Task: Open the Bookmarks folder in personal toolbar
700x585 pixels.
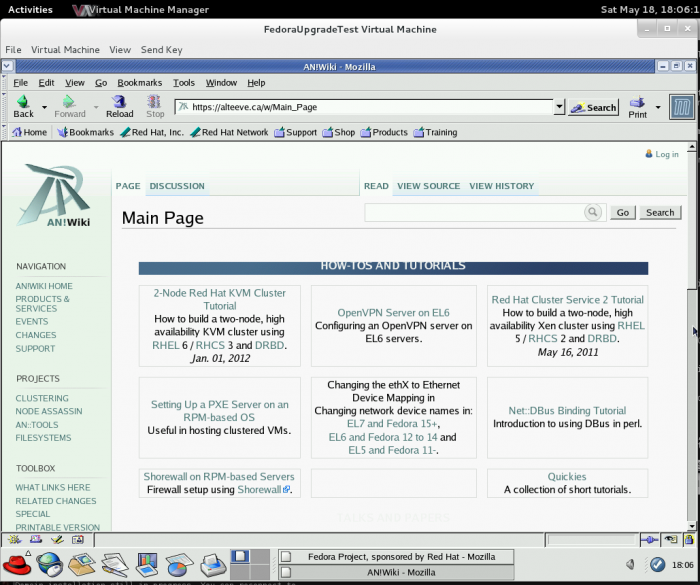Action: [x=85, y=132]
